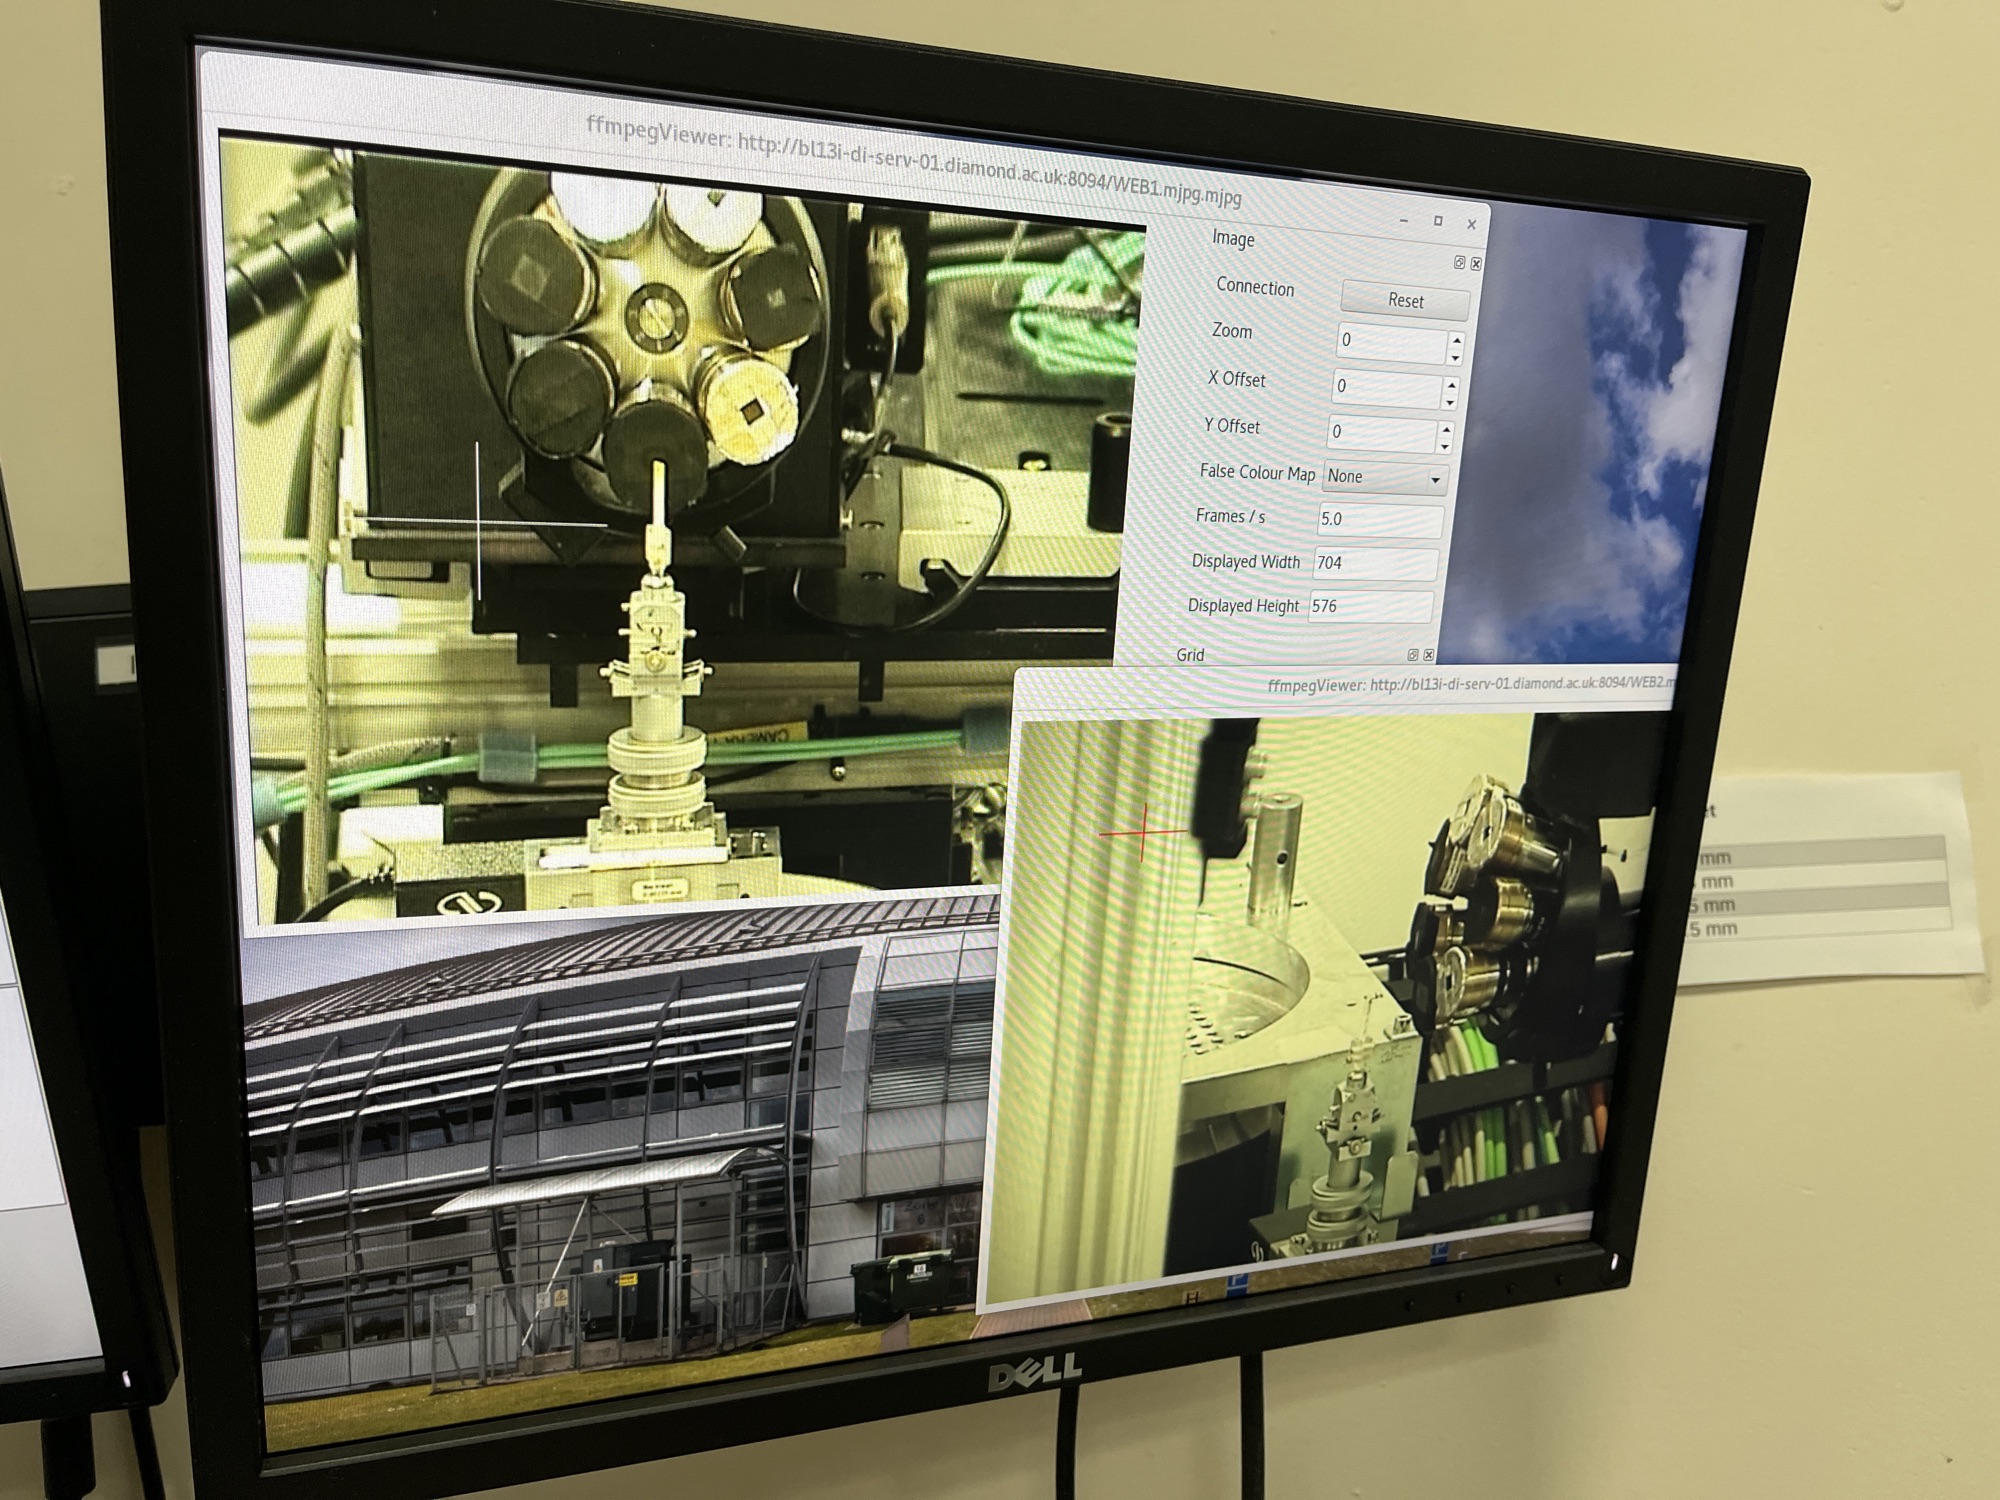Click the WEB2 ffmpegViewer title bar
2000x1500 pixels.
click(1400, 685)
